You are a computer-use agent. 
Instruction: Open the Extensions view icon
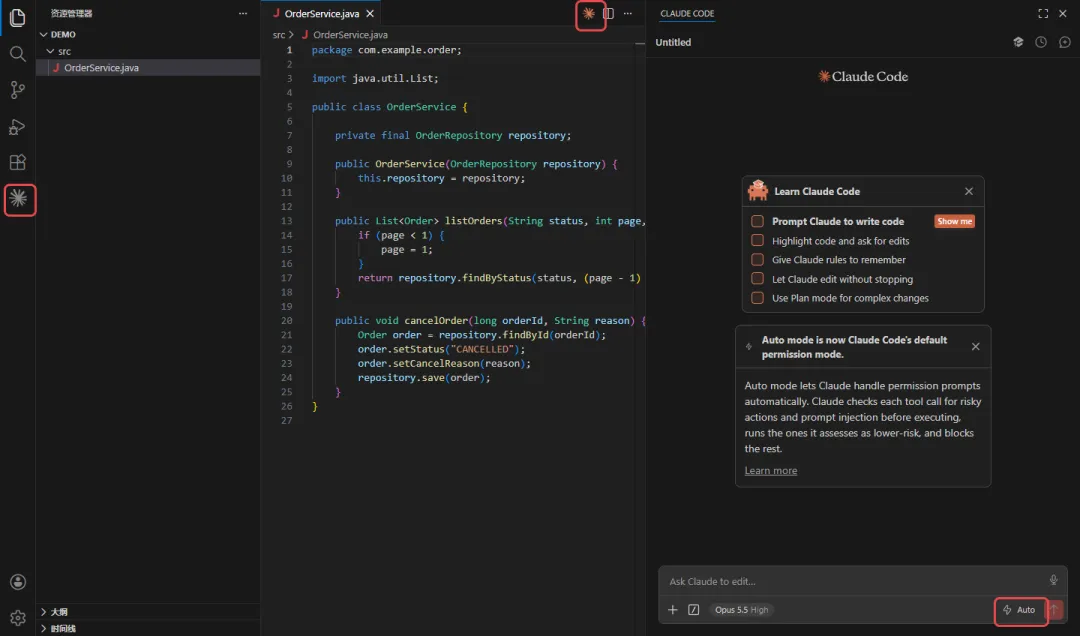click(x=18, y=162)
